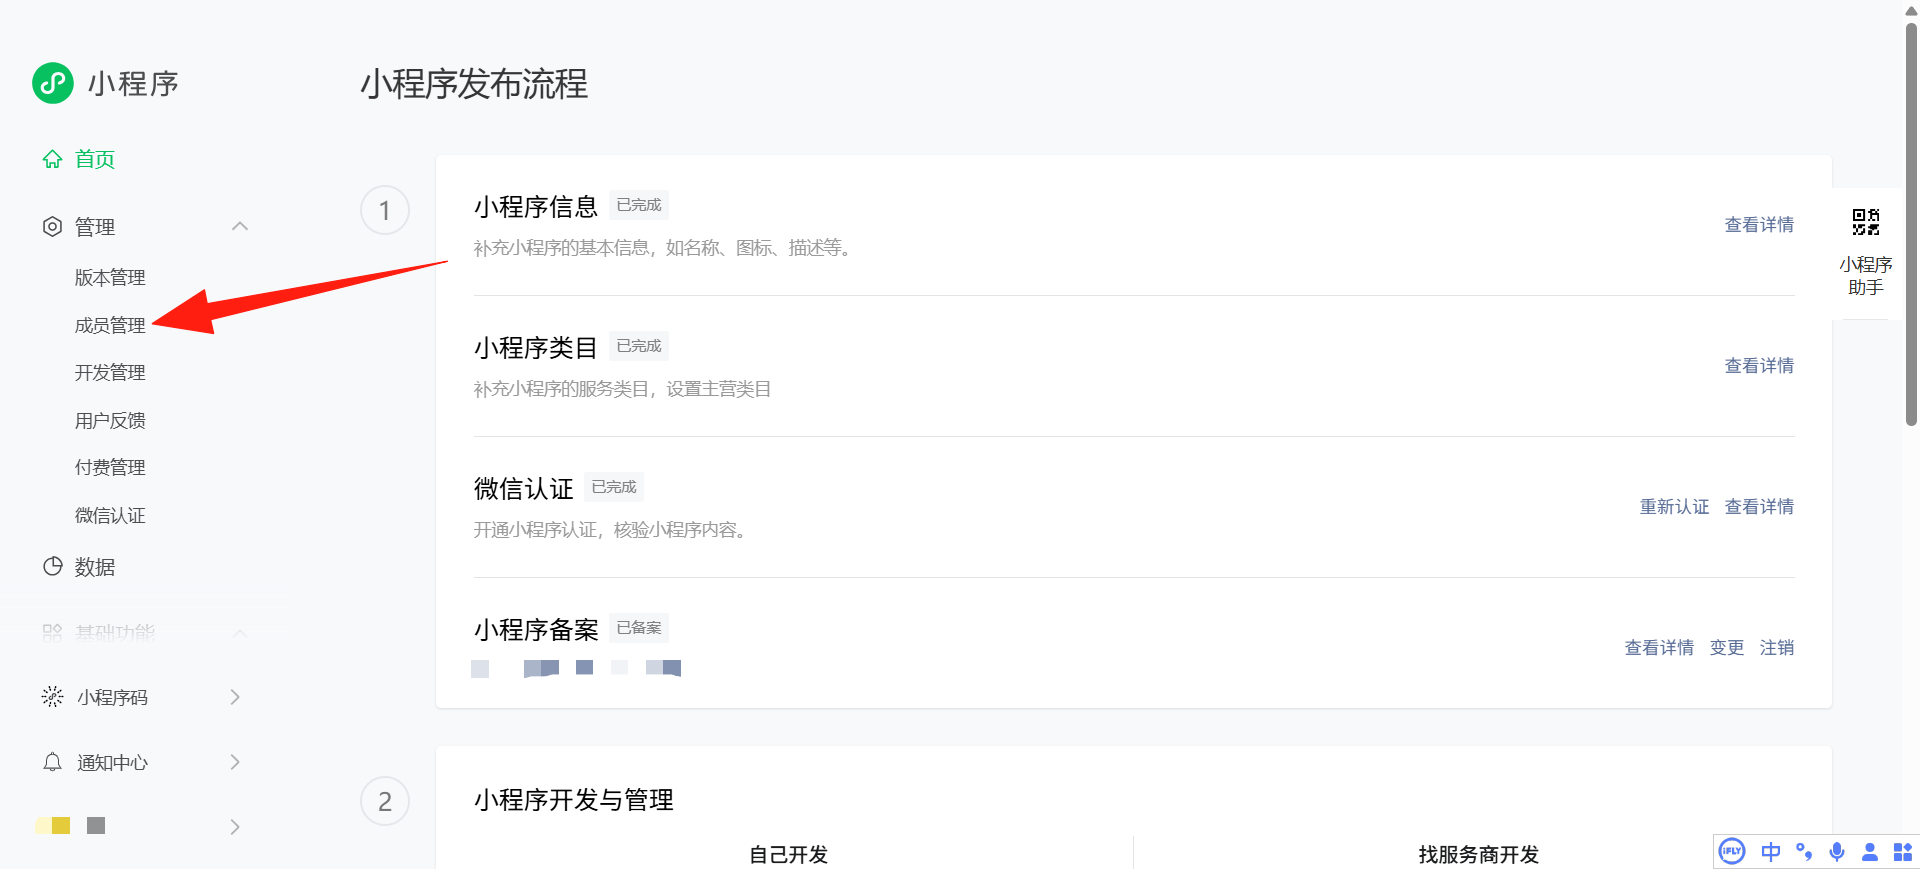View details for 小程序类目
The width and height of the screenshot is (1920, 869).
point(1759,366)
